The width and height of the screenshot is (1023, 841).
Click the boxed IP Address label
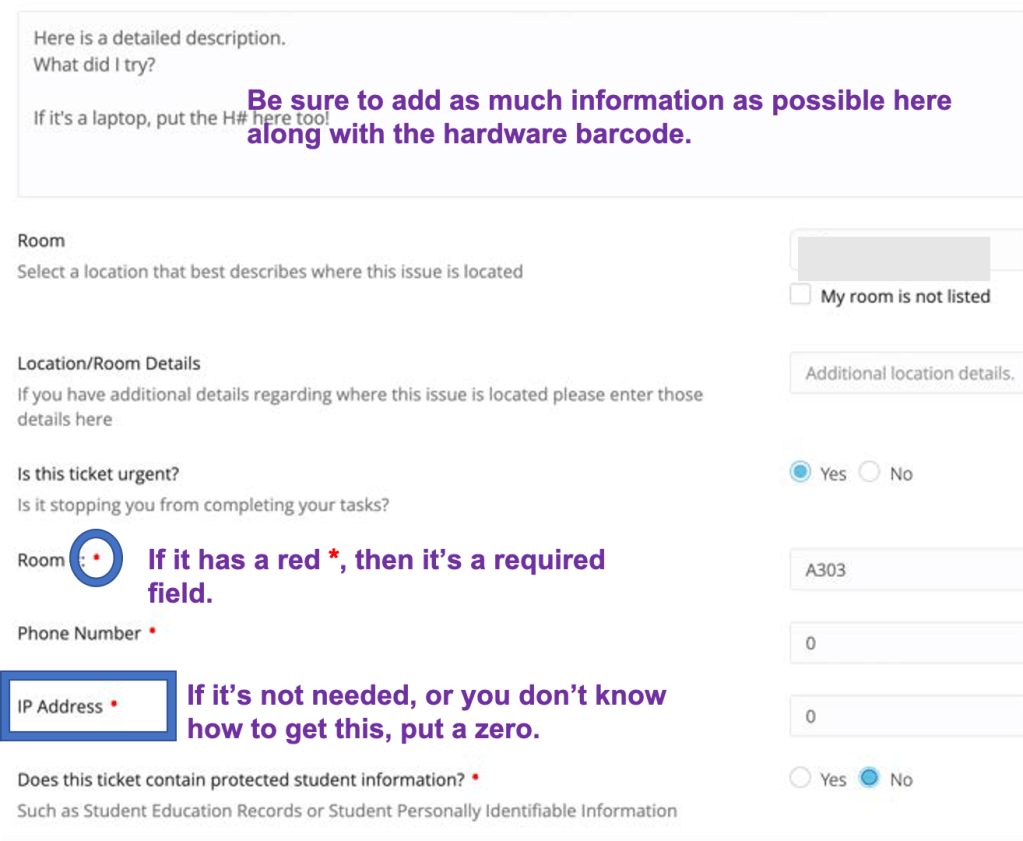coord(60,706)
